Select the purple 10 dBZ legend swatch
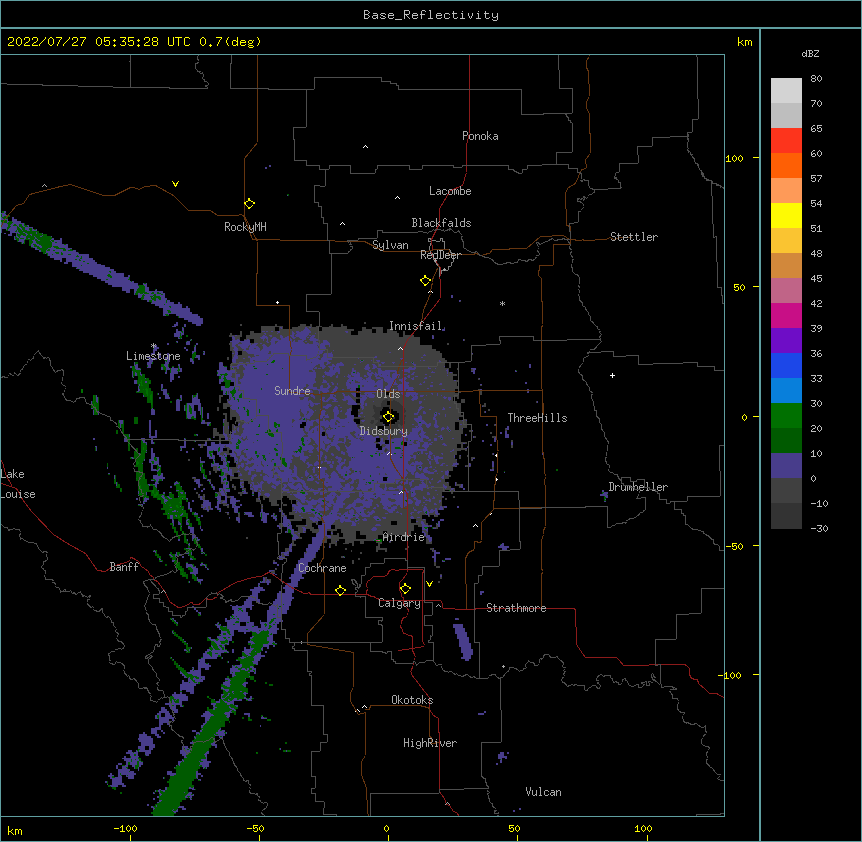The height and width of the screenshot is (842, 862). (786, 466)
